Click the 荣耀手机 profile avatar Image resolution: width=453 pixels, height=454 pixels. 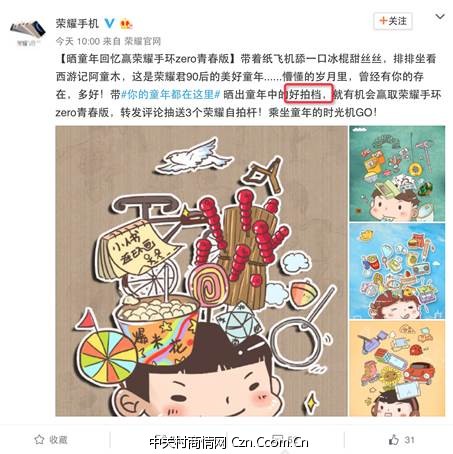[28, 31]
